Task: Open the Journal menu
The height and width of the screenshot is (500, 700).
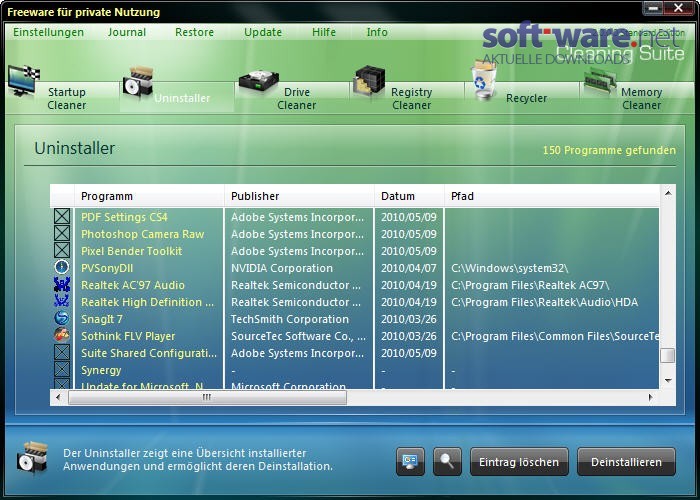Action: tap(127, 33)
